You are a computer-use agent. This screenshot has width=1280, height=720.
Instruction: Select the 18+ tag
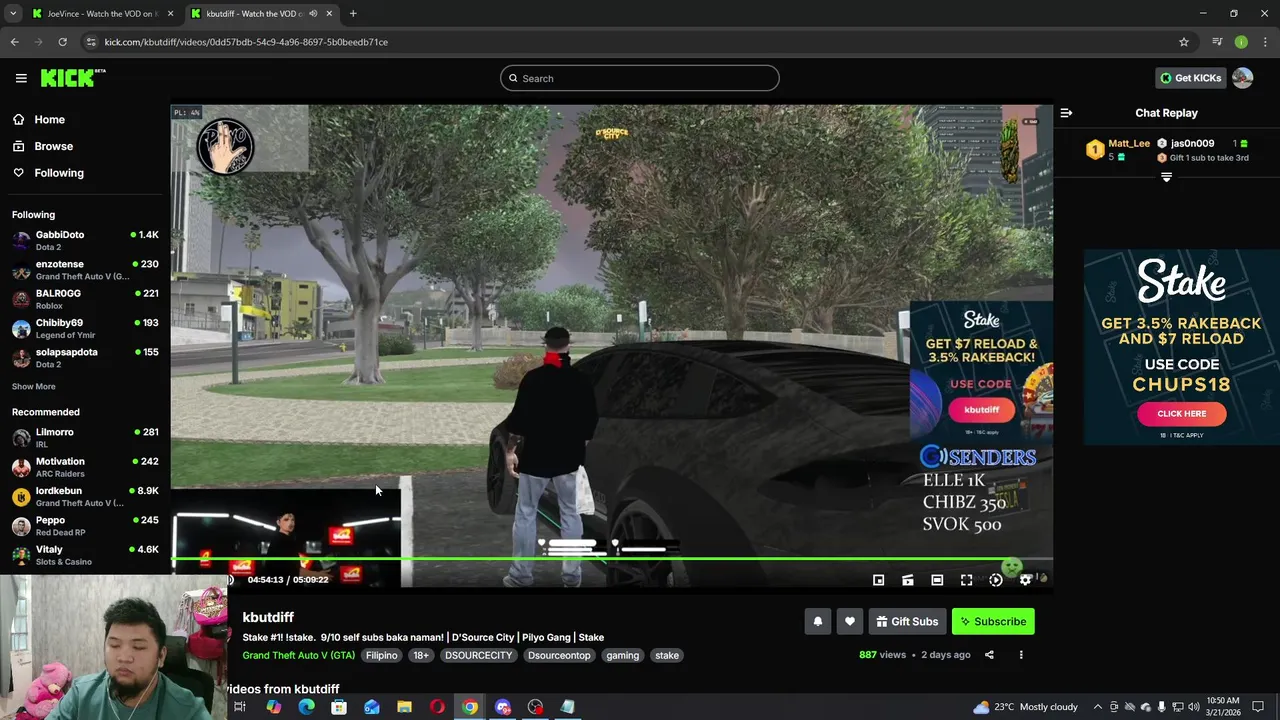pos(421,655)
